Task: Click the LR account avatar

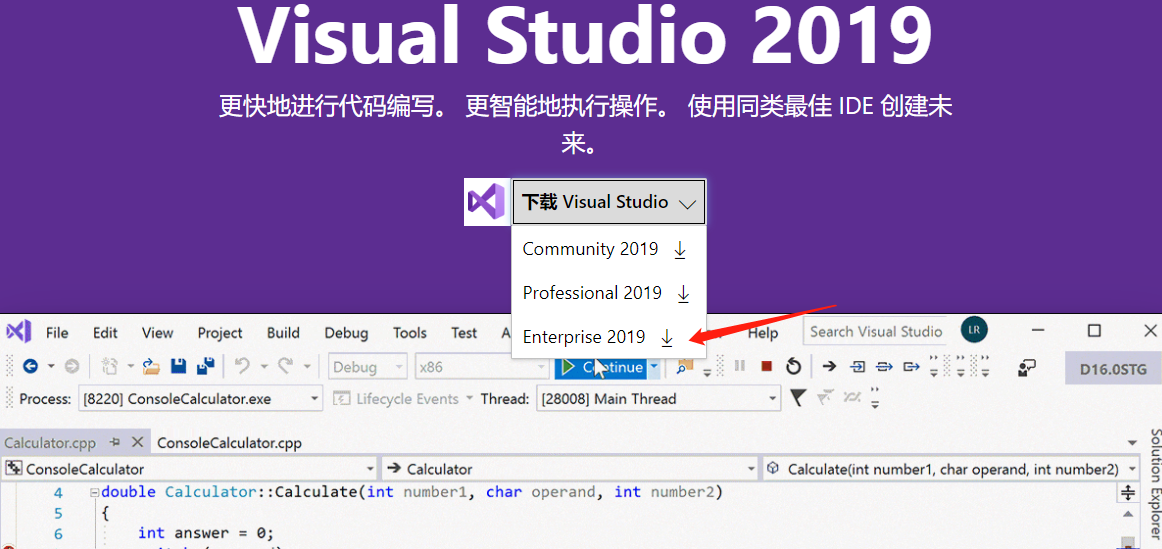Action: (974, 330)
